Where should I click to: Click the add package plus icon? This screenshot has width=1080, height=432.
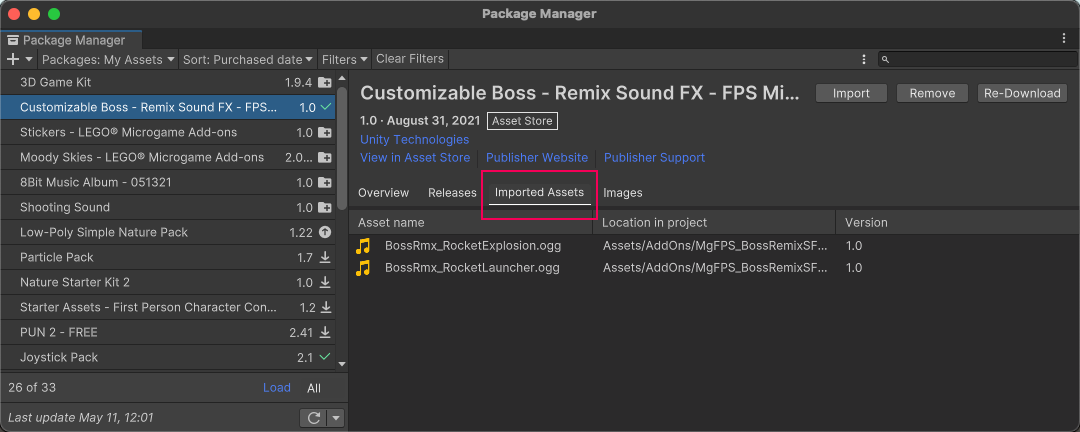tap(12, 59)
